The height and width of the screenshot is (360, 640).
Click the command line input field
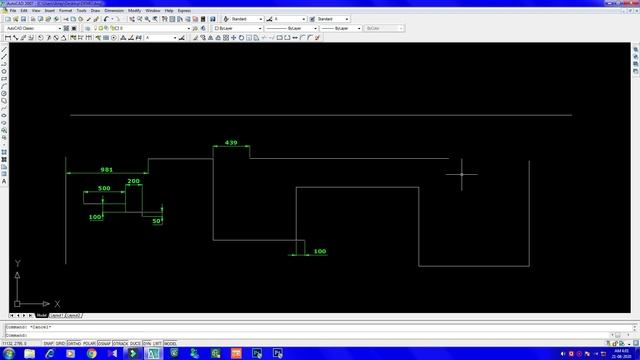coord(306,335)
